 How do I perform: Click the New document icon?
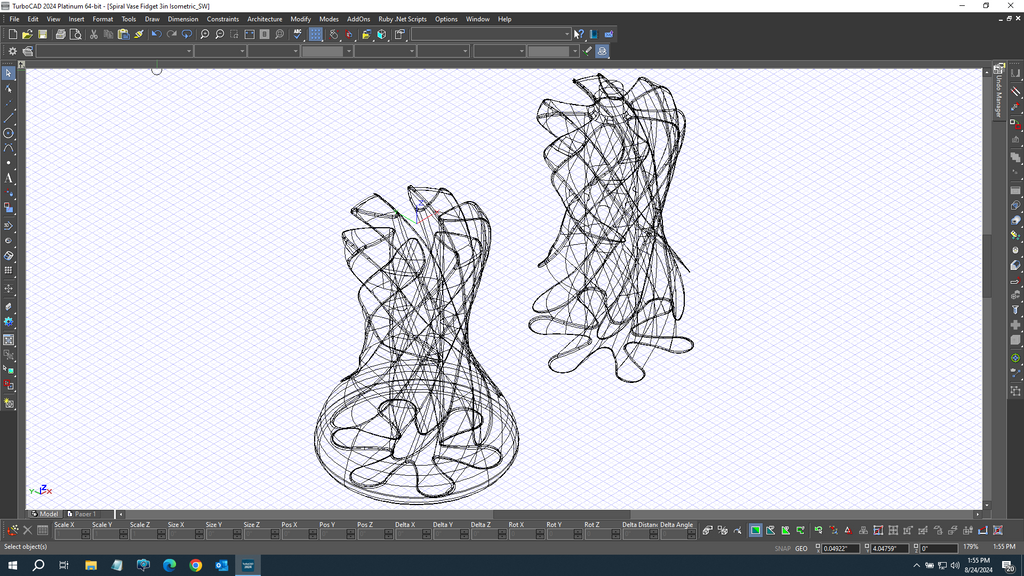(x=12, y=34)
